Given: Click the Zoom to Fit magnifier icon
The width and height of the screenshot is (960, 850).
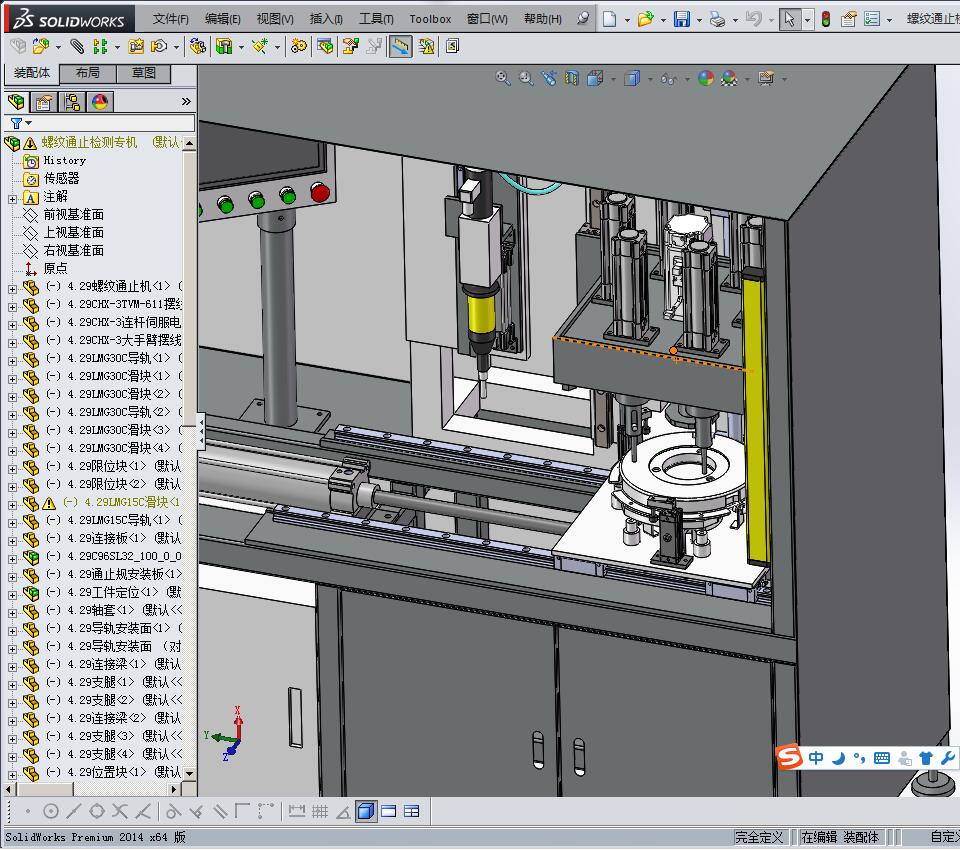Looking at the screenshot, I should pyautogui.click(x=503, y=78).
